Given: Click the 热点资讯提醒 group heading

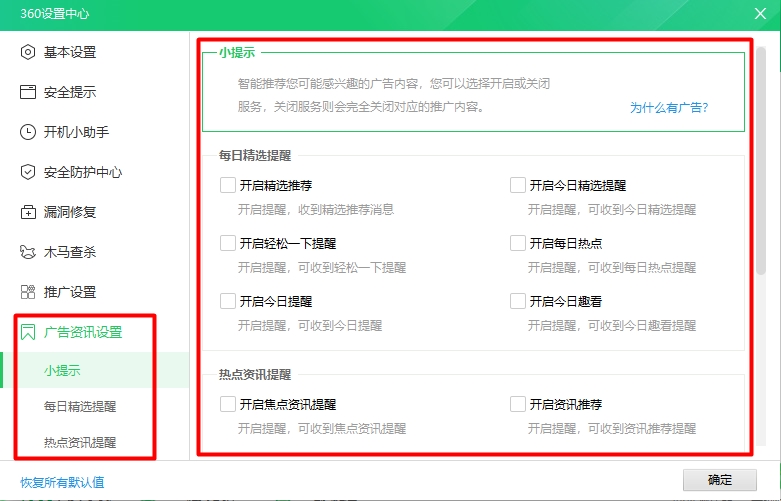Looking at the screenshot, I should pos(255,375).
